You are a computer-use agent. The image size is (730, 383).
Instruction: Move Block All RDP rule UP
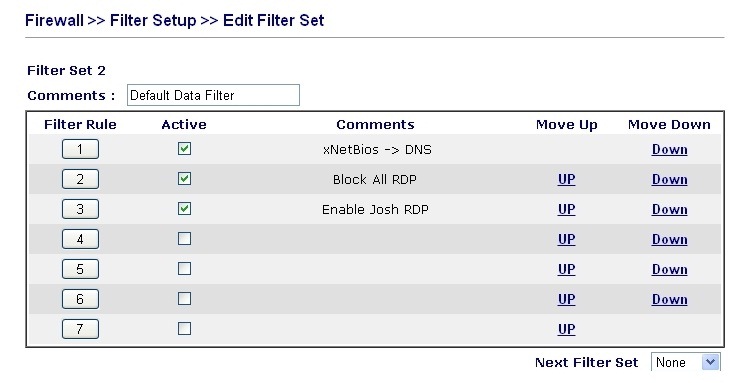coord(567,179)
